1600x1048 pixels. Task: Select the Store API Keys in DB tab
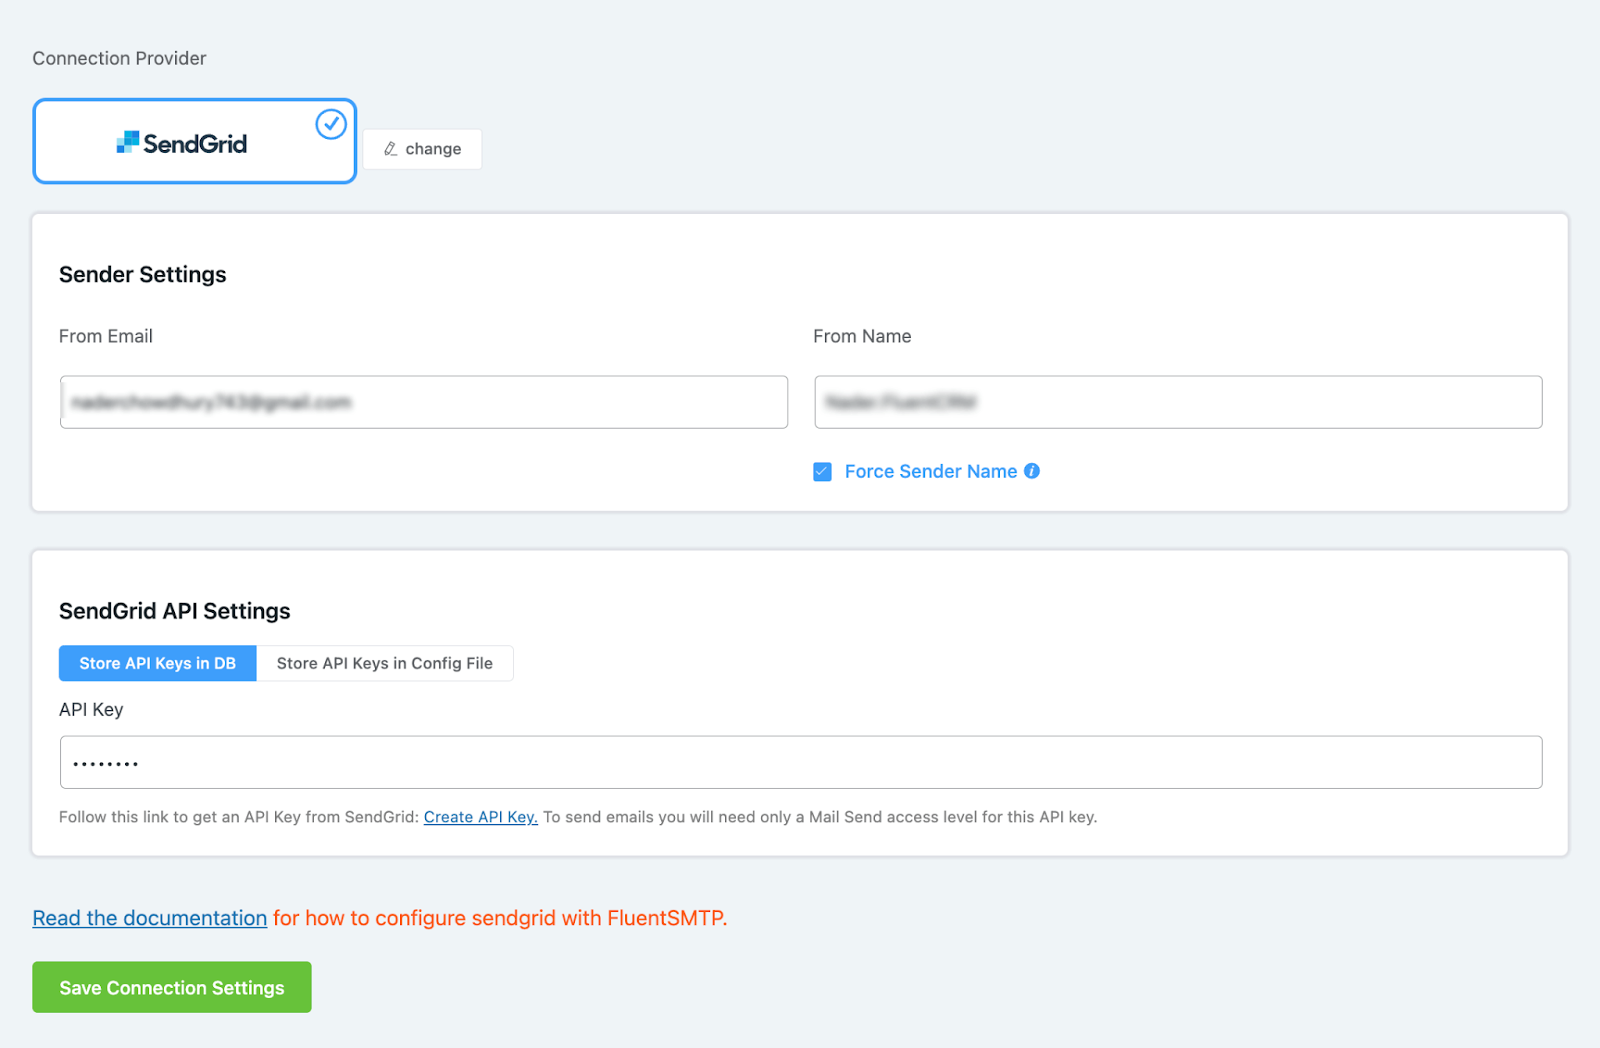[x=158, y=663]
